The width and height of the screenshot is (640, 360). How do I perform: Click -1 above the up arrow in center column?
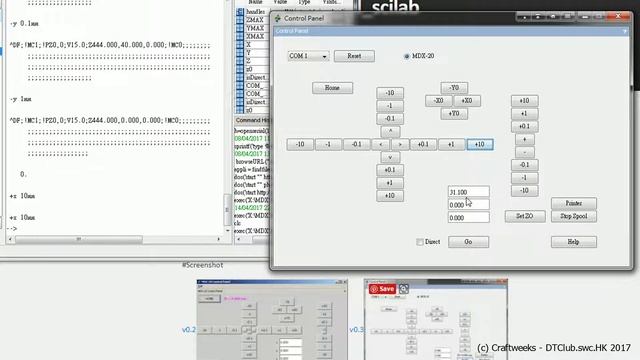390,106
